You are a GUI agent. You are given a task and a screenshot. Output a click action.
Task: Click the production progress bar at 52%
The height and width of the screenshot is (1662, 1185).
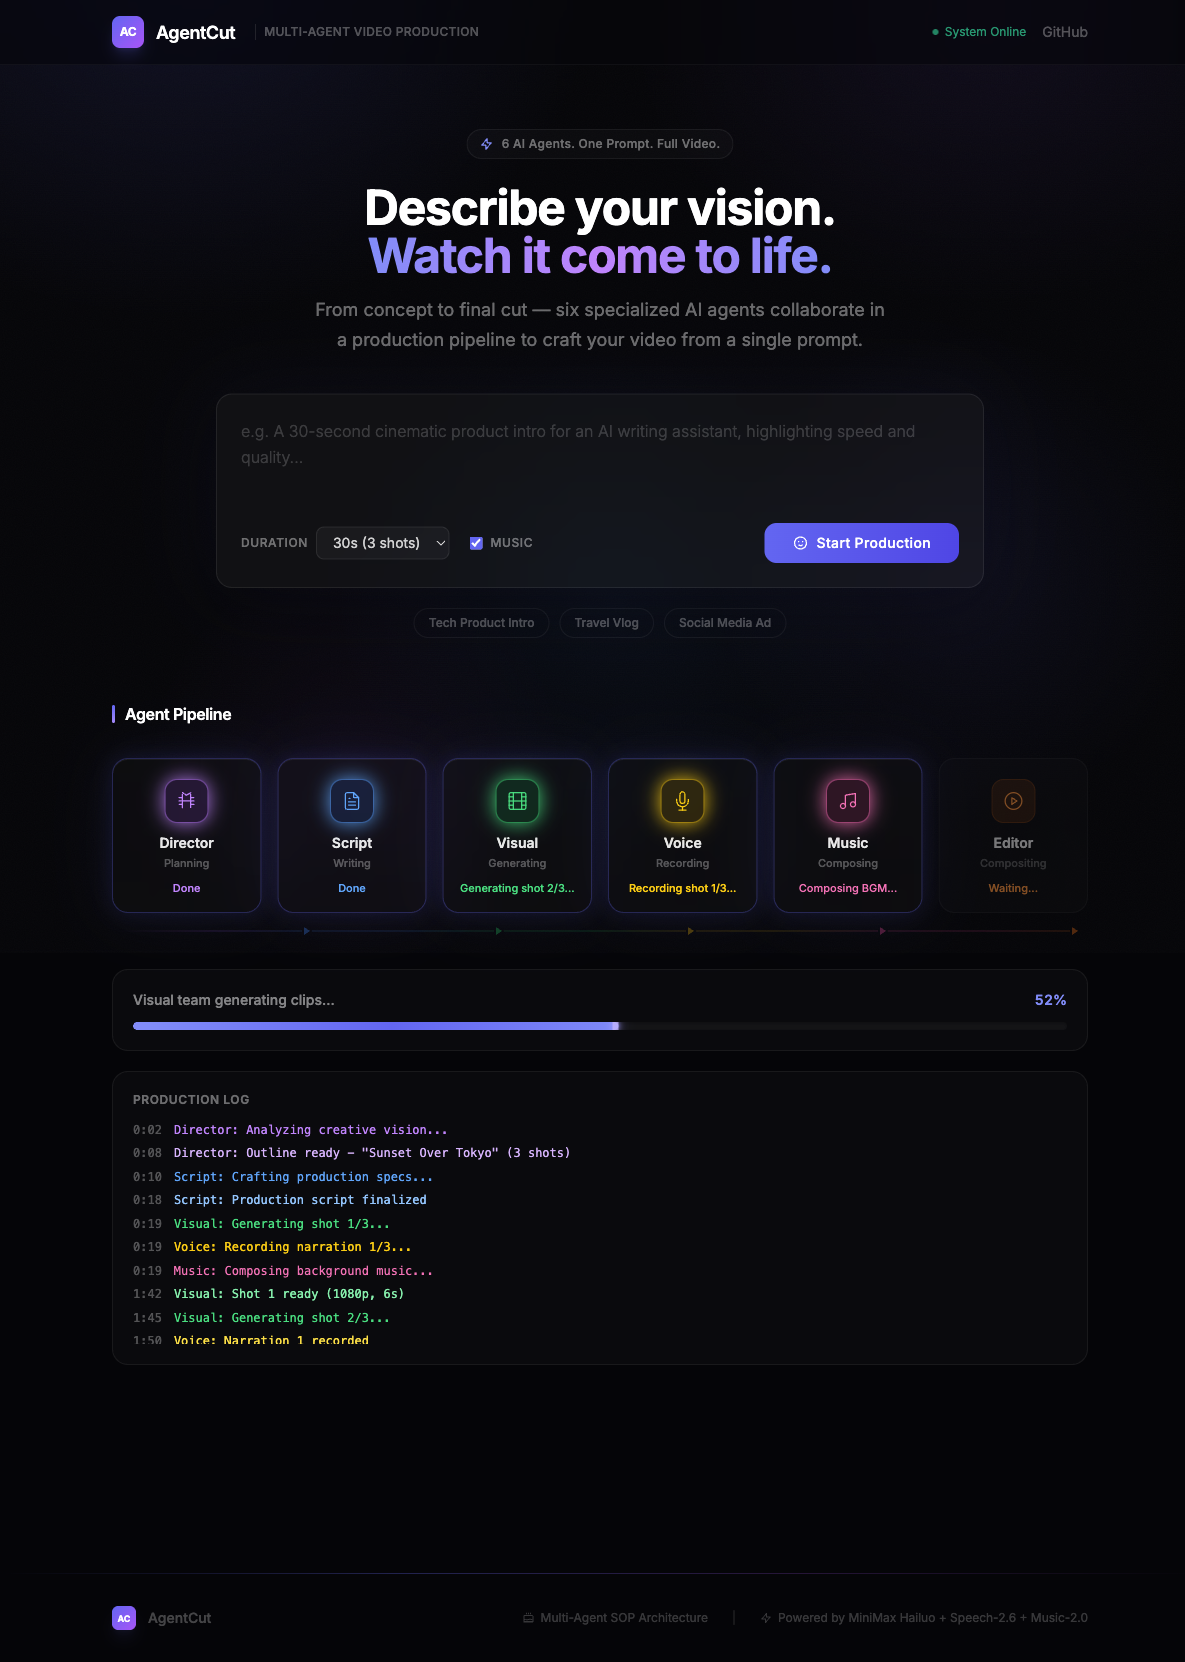[x=600, y=1026]
